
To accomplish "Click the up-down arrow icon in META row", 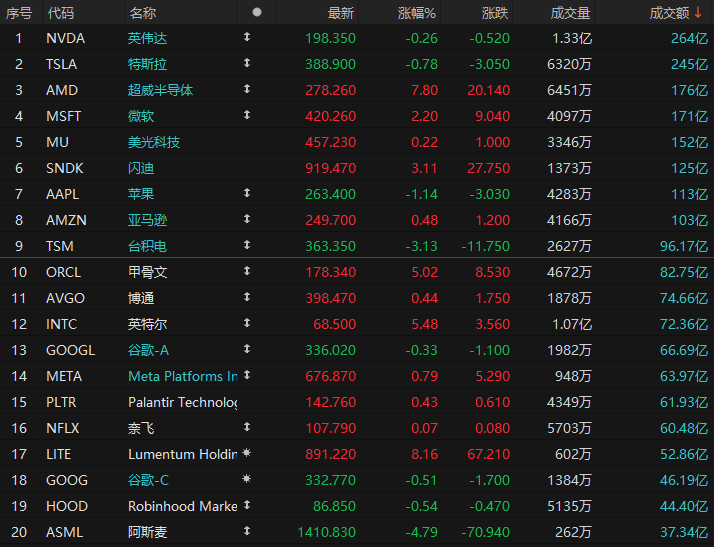I will 247,375.
